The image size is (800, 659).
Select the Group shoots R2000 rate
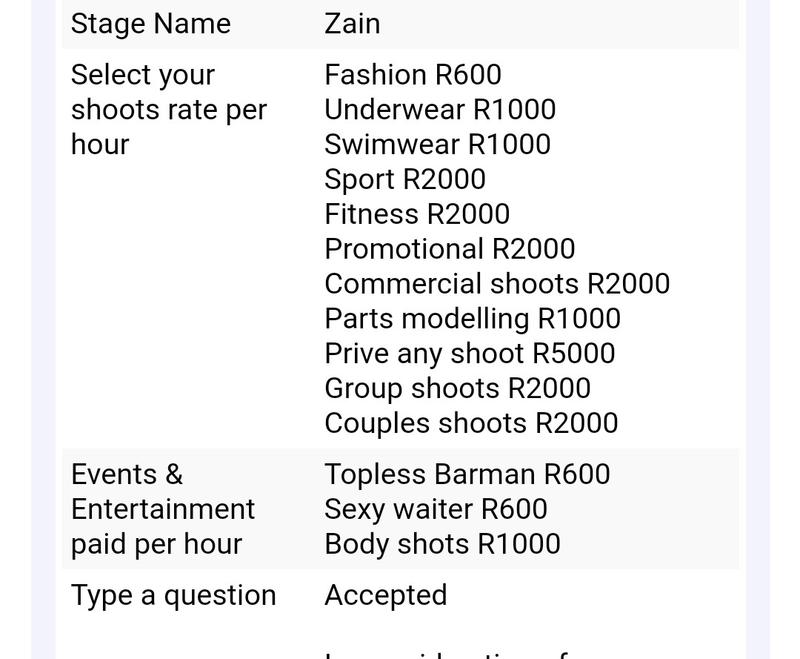pyautogui.click(x=458, y=388)
